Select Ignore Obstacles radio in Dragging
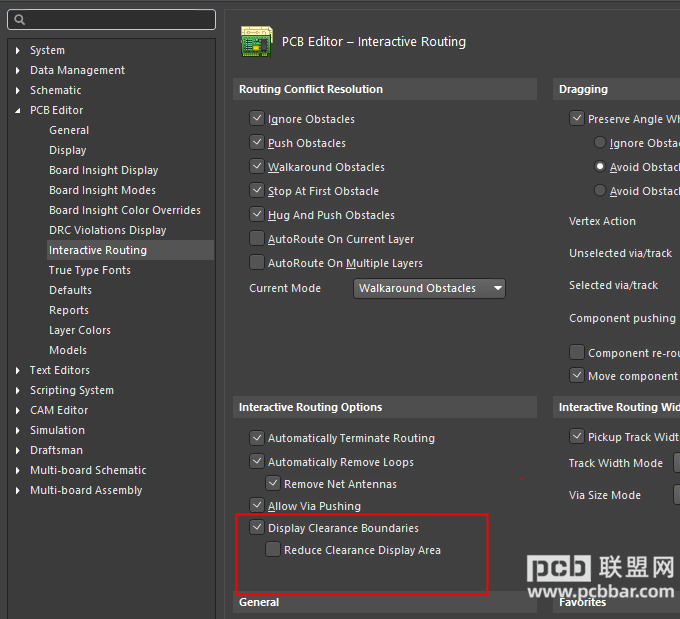 point(600,142)
